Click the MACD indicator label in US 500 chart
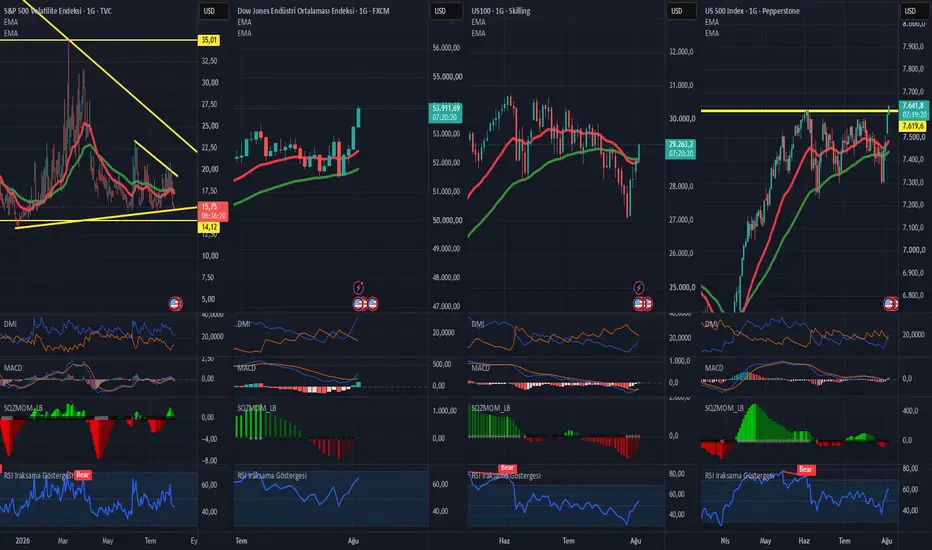The width and height of the screenshot is (932, 550). 714,368
